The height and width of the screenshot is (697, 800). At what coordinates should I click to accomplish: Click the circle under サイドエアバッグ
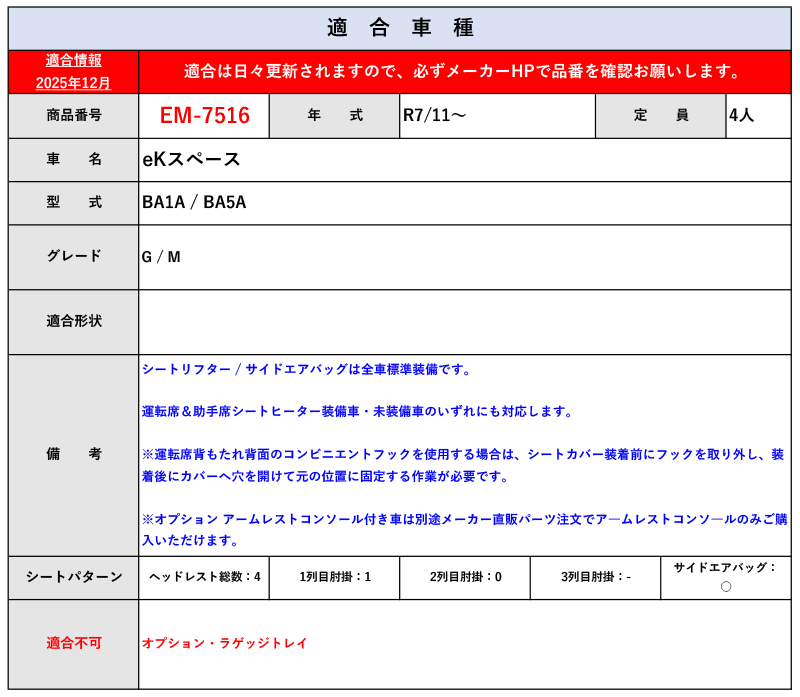tap(725, 587)
